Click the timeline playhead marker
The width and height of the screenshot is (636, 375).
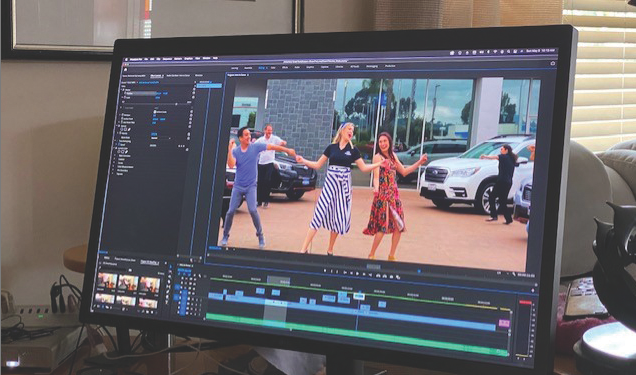point(359,291)
